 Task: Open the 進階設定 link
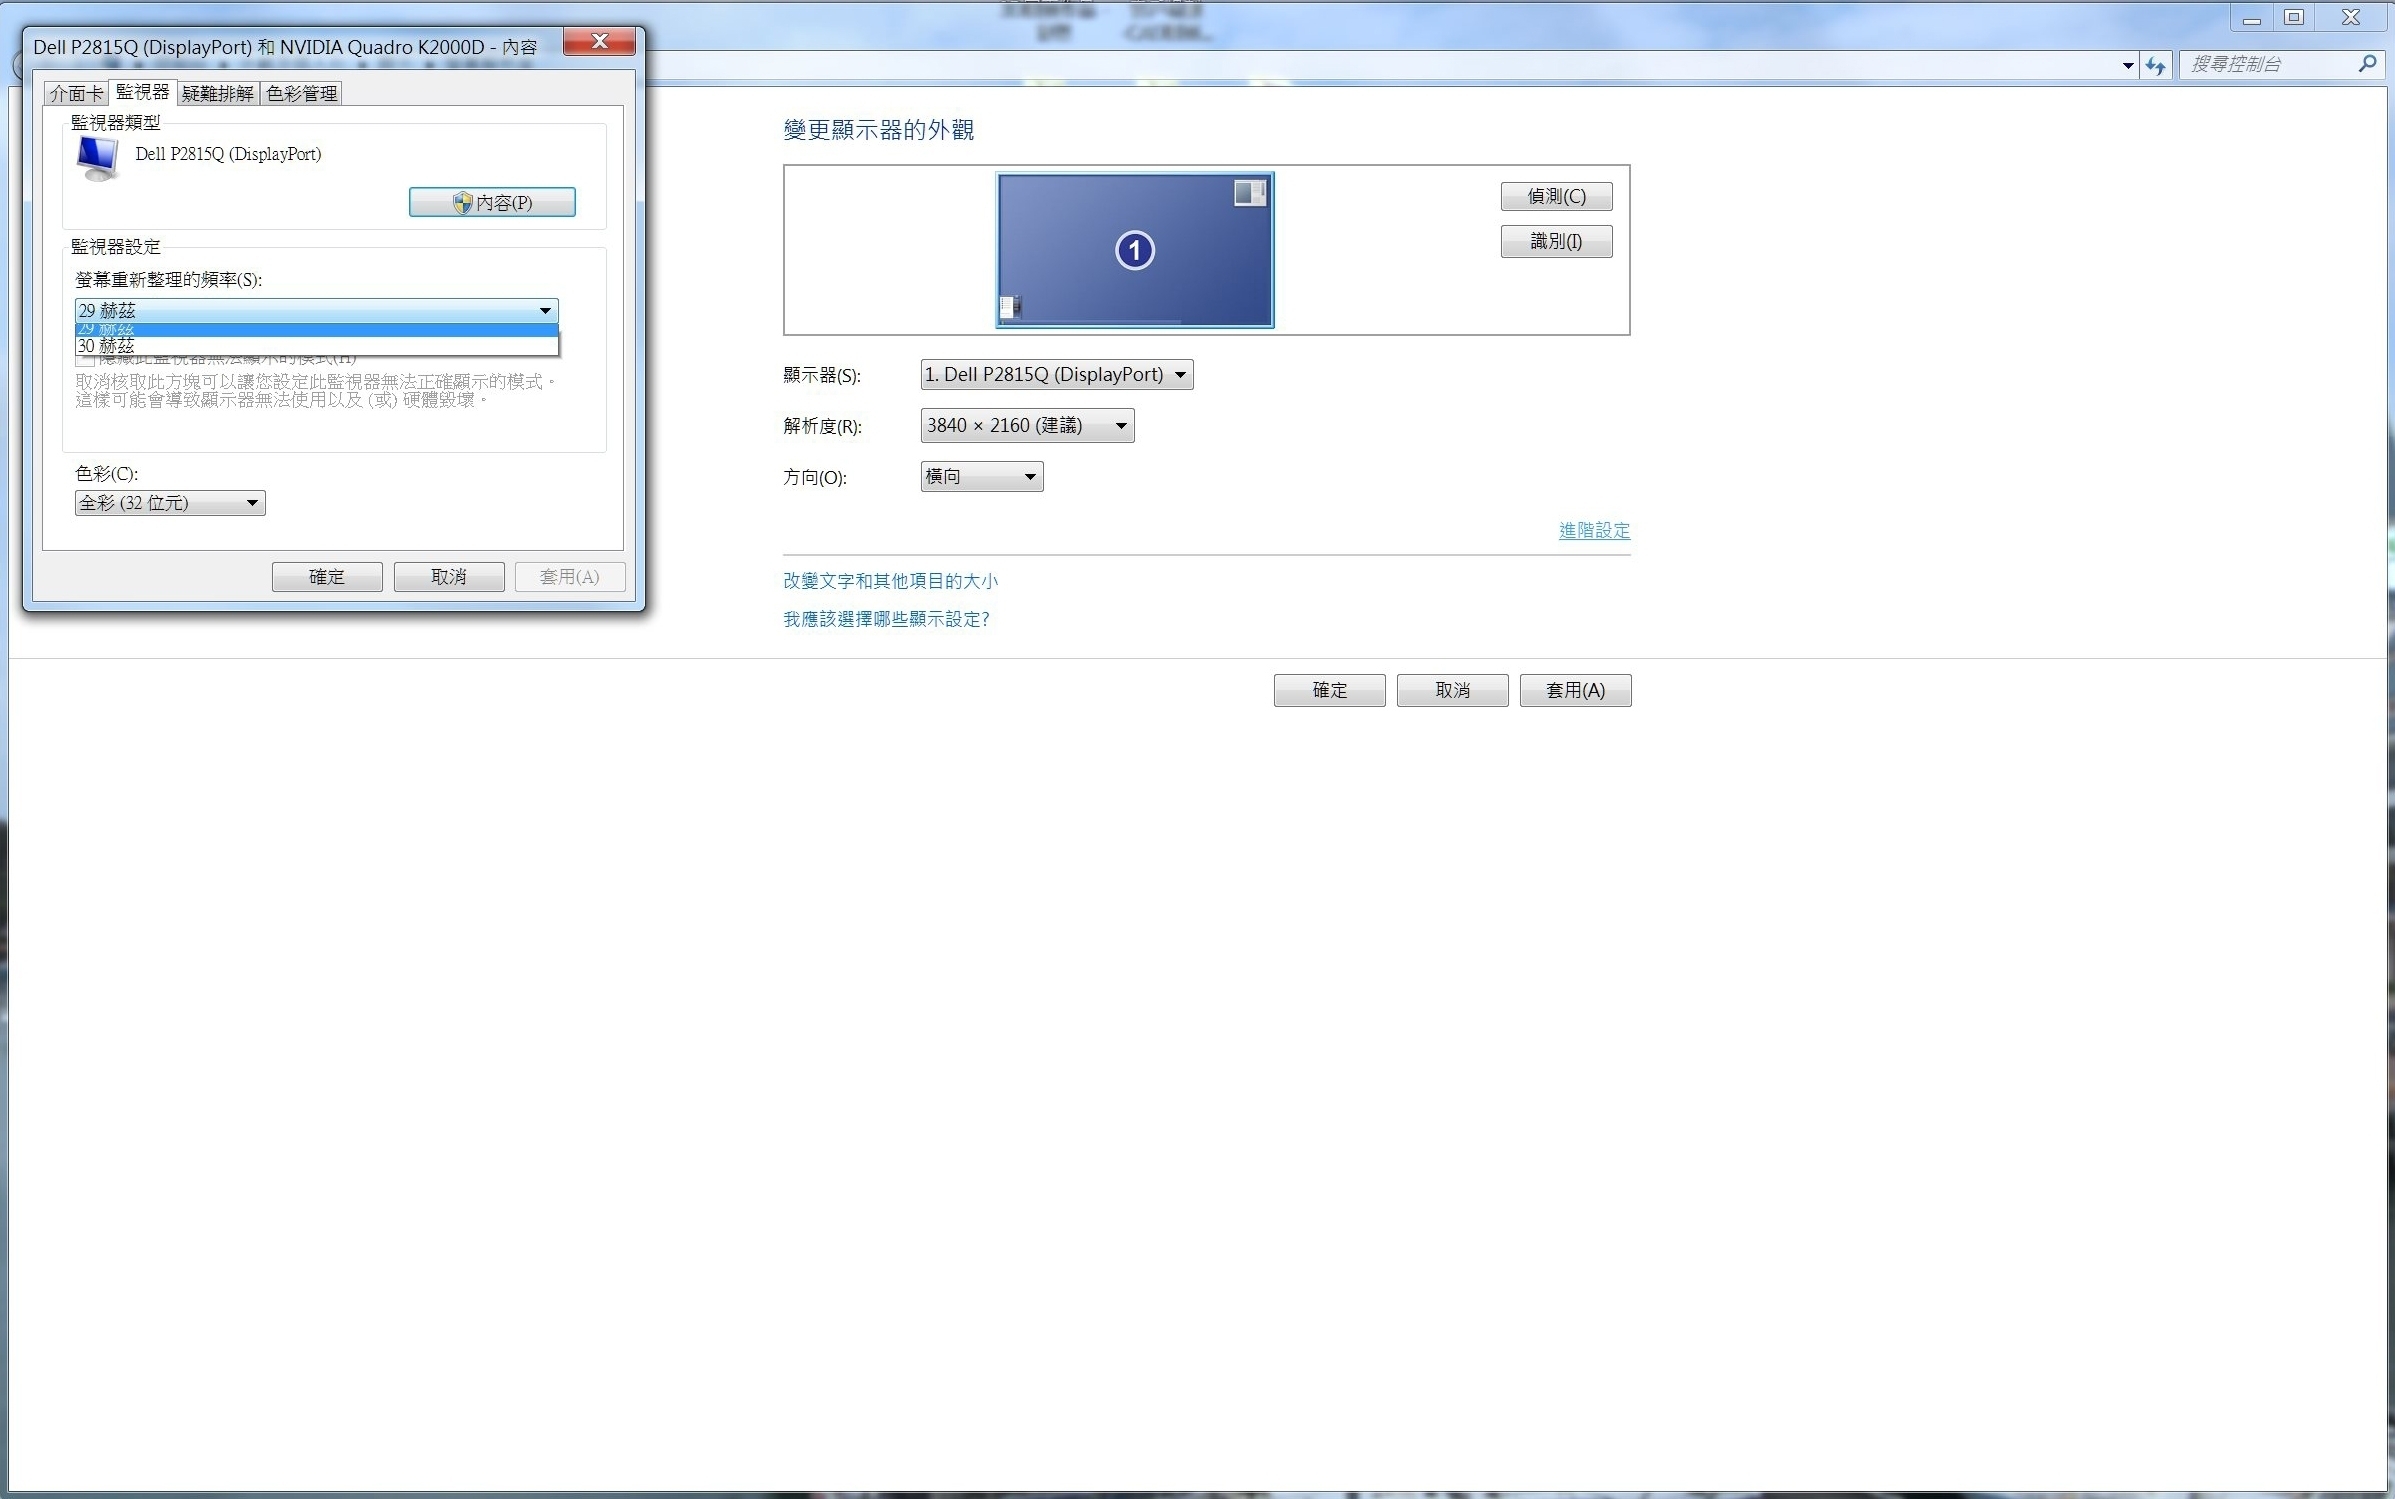click(x=1594, y=531)
